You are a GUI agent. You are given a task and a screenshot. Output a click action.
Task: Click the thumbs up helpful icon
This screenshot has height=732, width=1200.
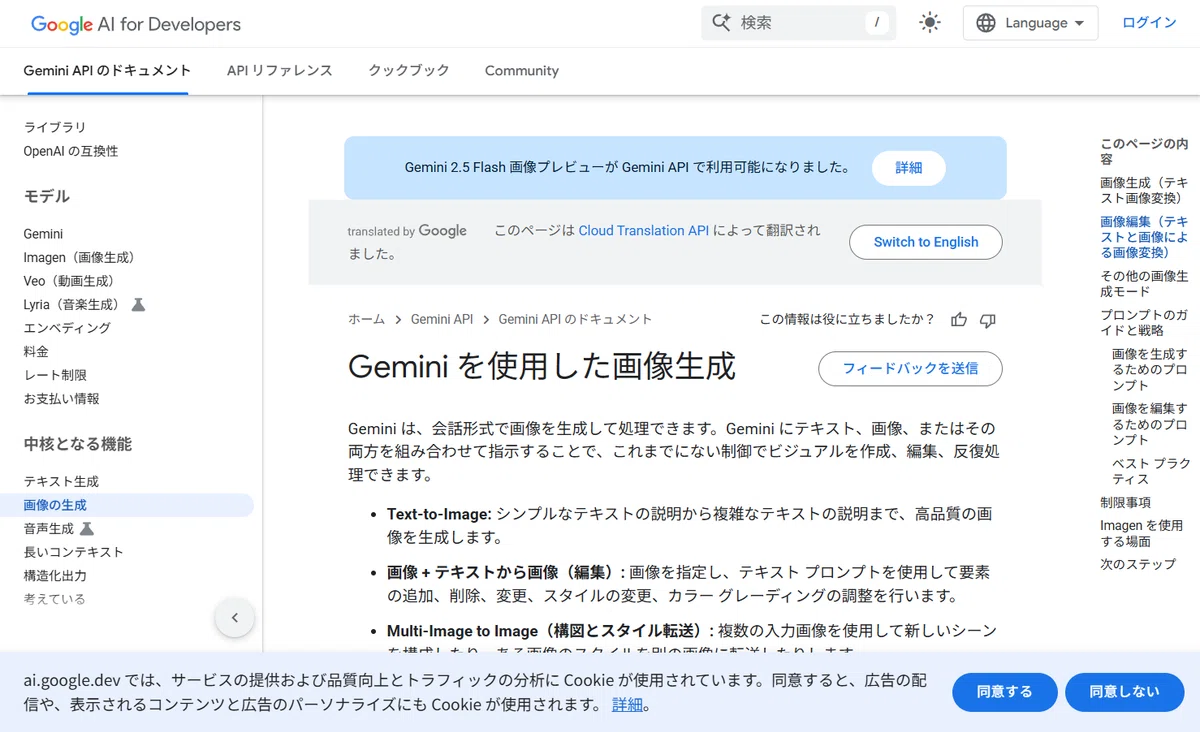[959, 320]
